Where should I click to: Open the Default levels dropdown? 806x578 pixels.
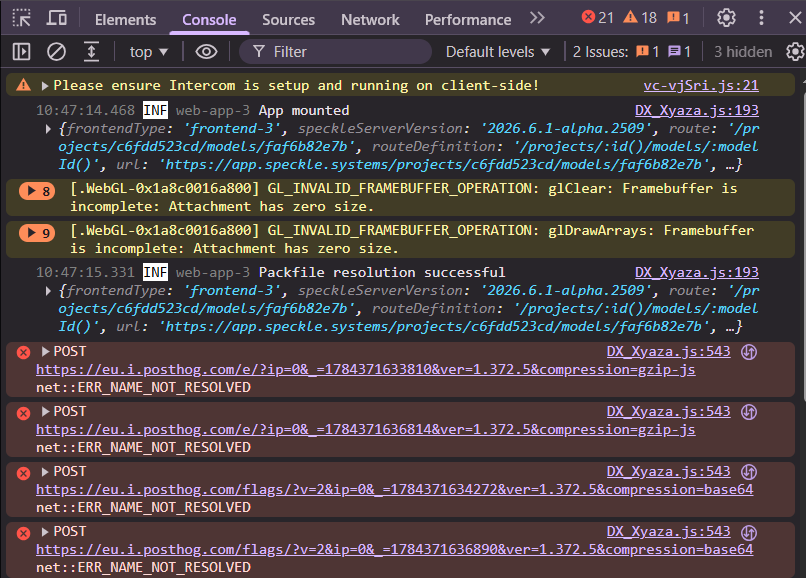click(x=498, y=51)
